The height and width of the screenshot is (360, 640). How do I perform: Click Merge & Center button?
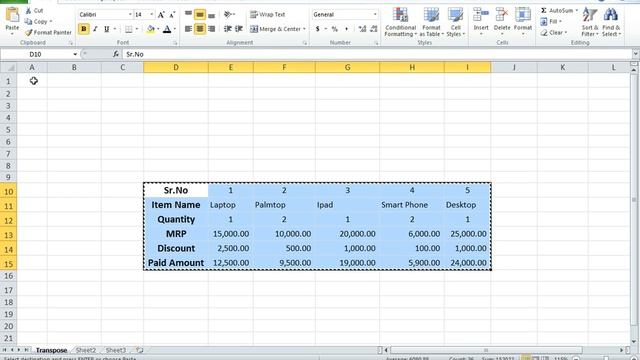(x=275, y=29)
